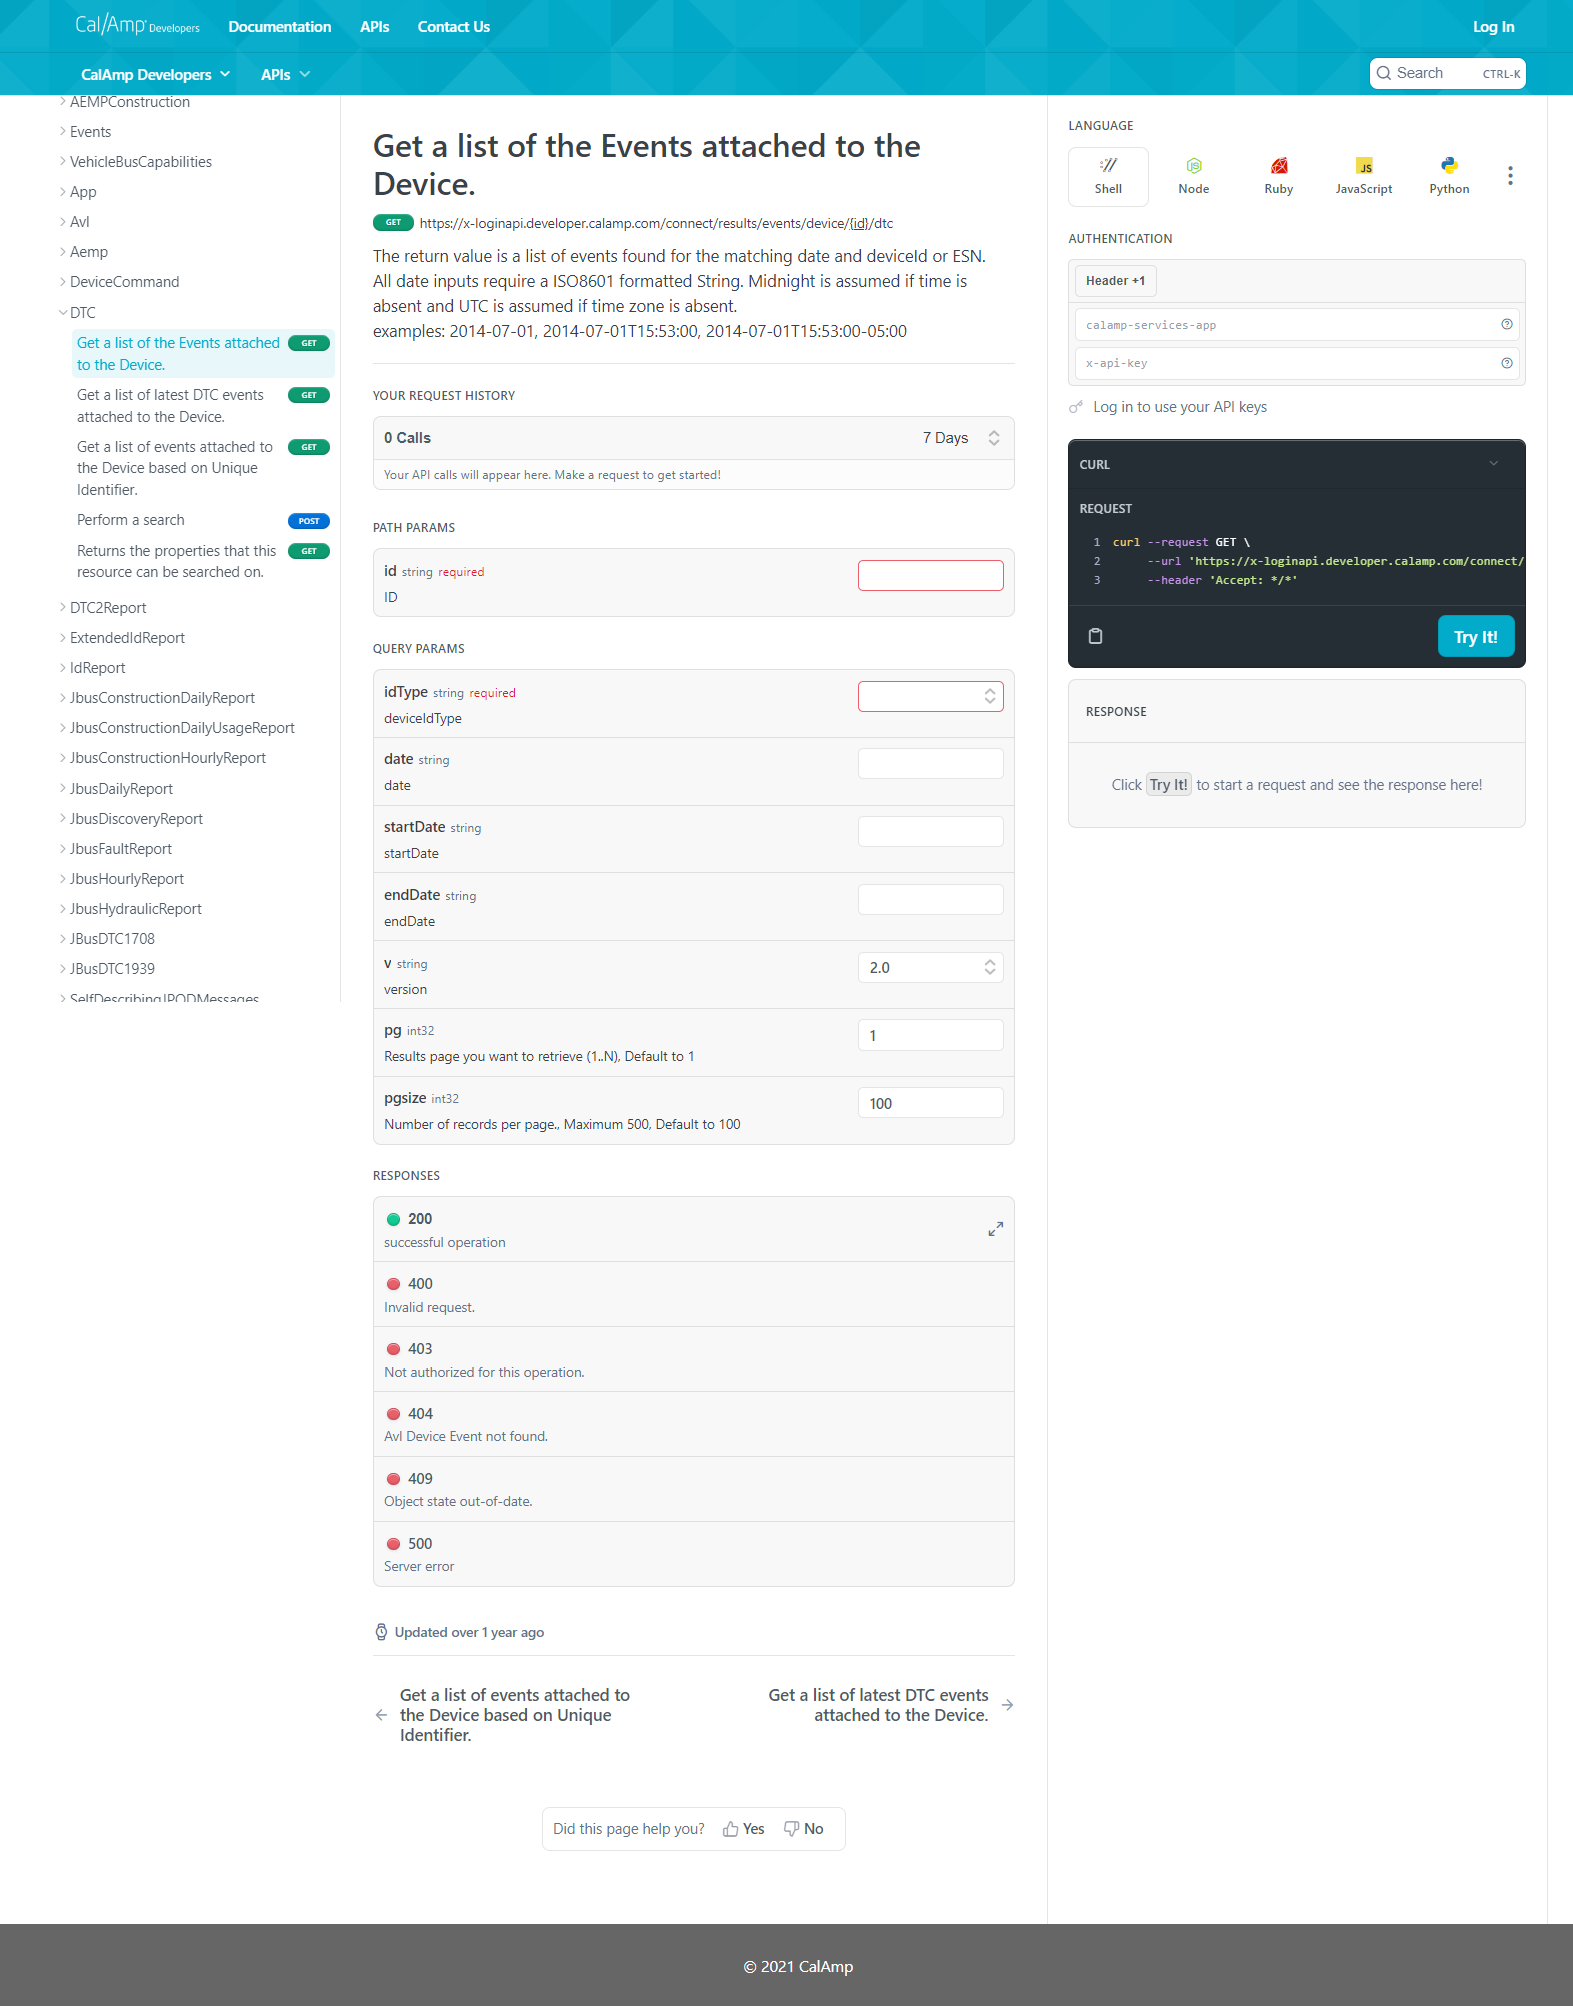Click 'Log in to use your API keys'

tap(1179, 407)
